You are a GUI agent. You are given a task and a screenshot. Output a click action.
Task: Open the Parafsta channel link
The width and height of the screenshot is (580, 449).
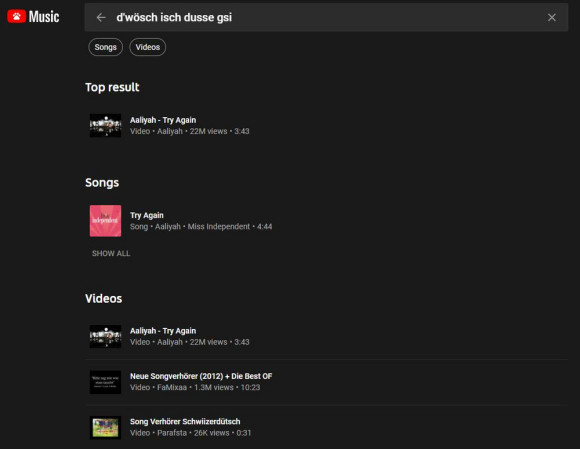[x=172, y=433]
